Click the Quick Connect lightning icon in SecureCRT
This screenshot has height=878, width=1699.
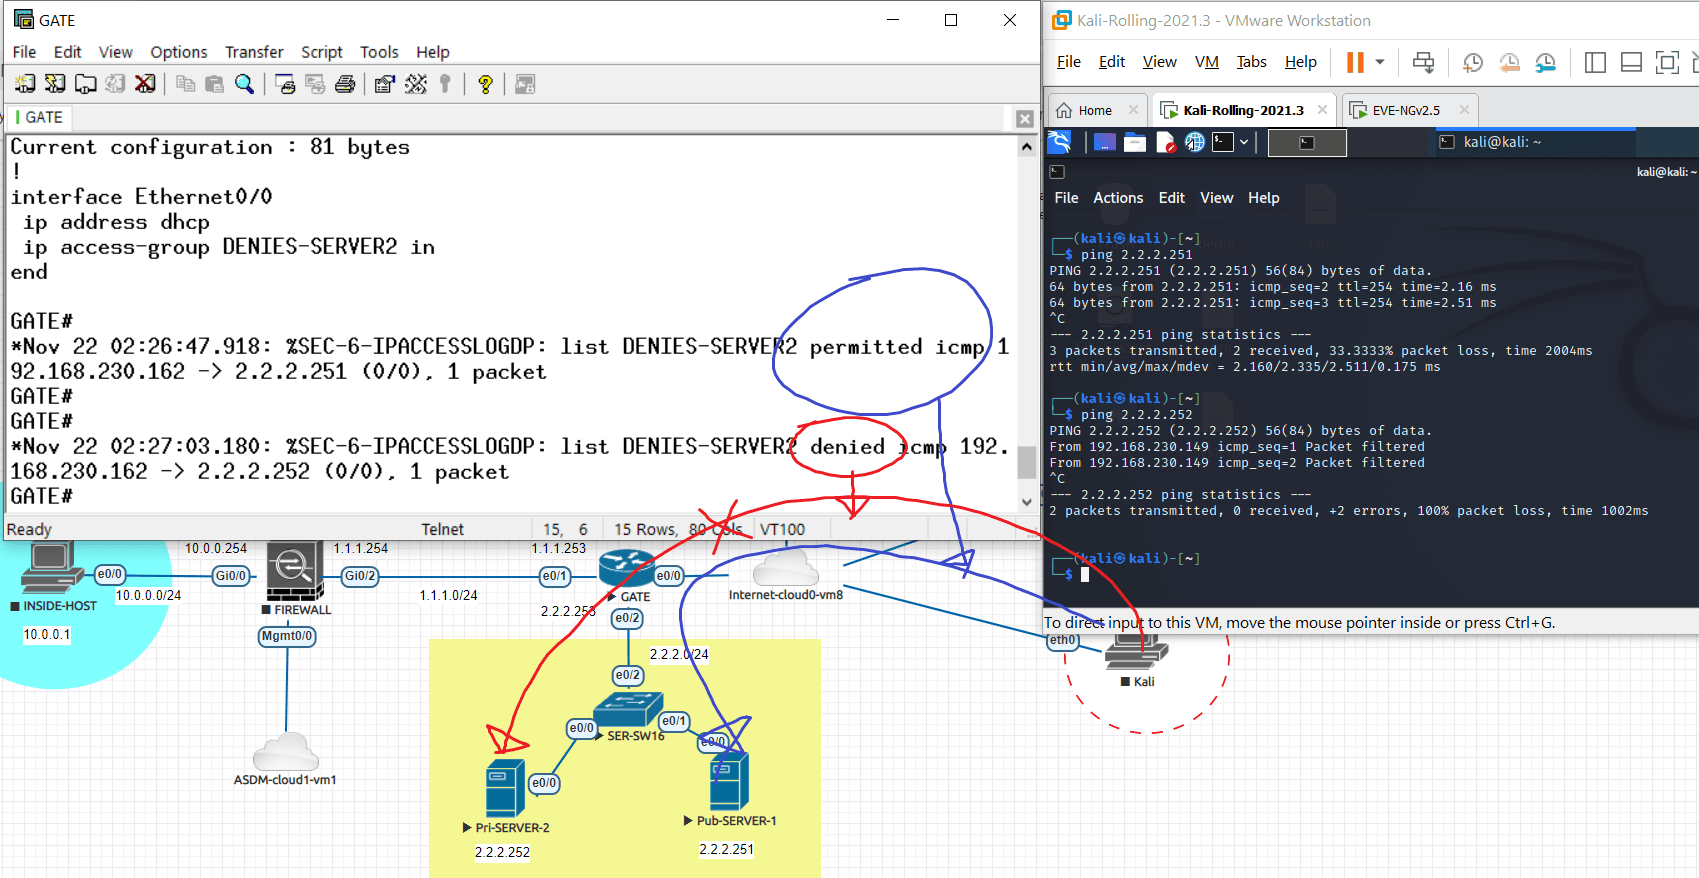click(x=55, y=84)
